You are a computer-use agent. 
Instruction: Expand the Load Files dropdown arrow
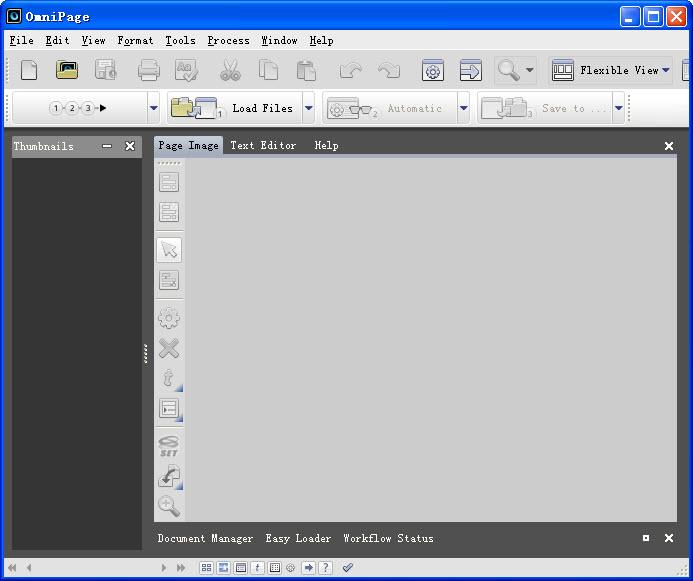click(308, 108)
